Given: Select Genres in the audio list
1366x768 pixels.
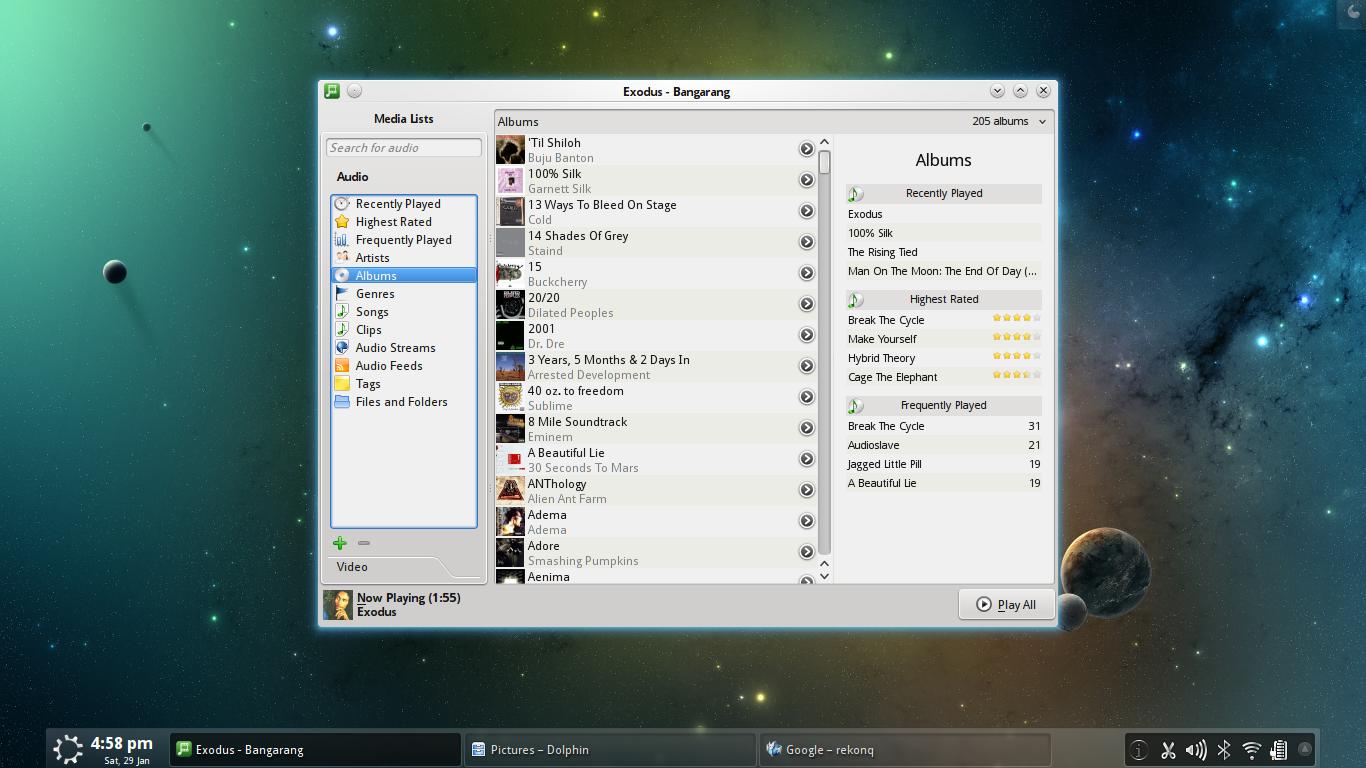Looking at the screenshot, I should point(404,294).
